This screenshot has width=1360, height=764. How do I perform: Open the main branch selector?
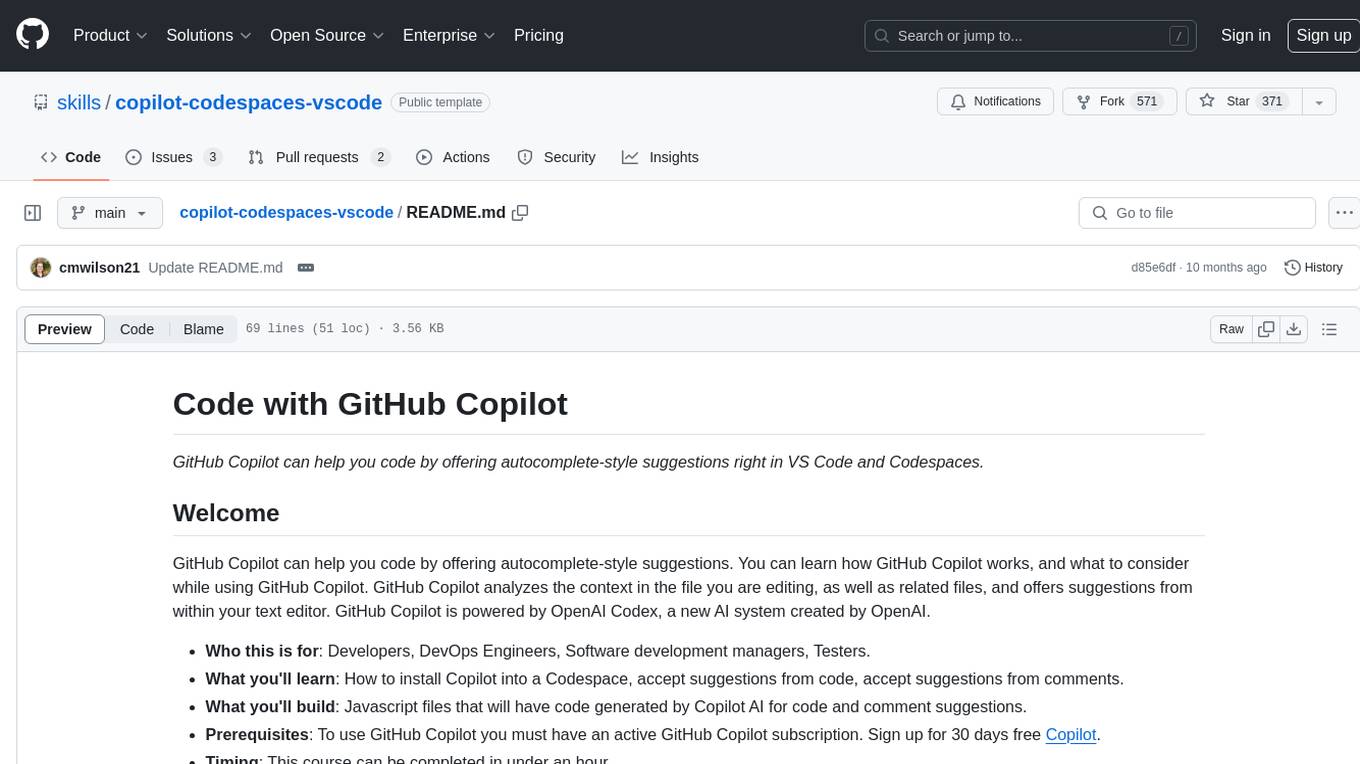[109, 213]
